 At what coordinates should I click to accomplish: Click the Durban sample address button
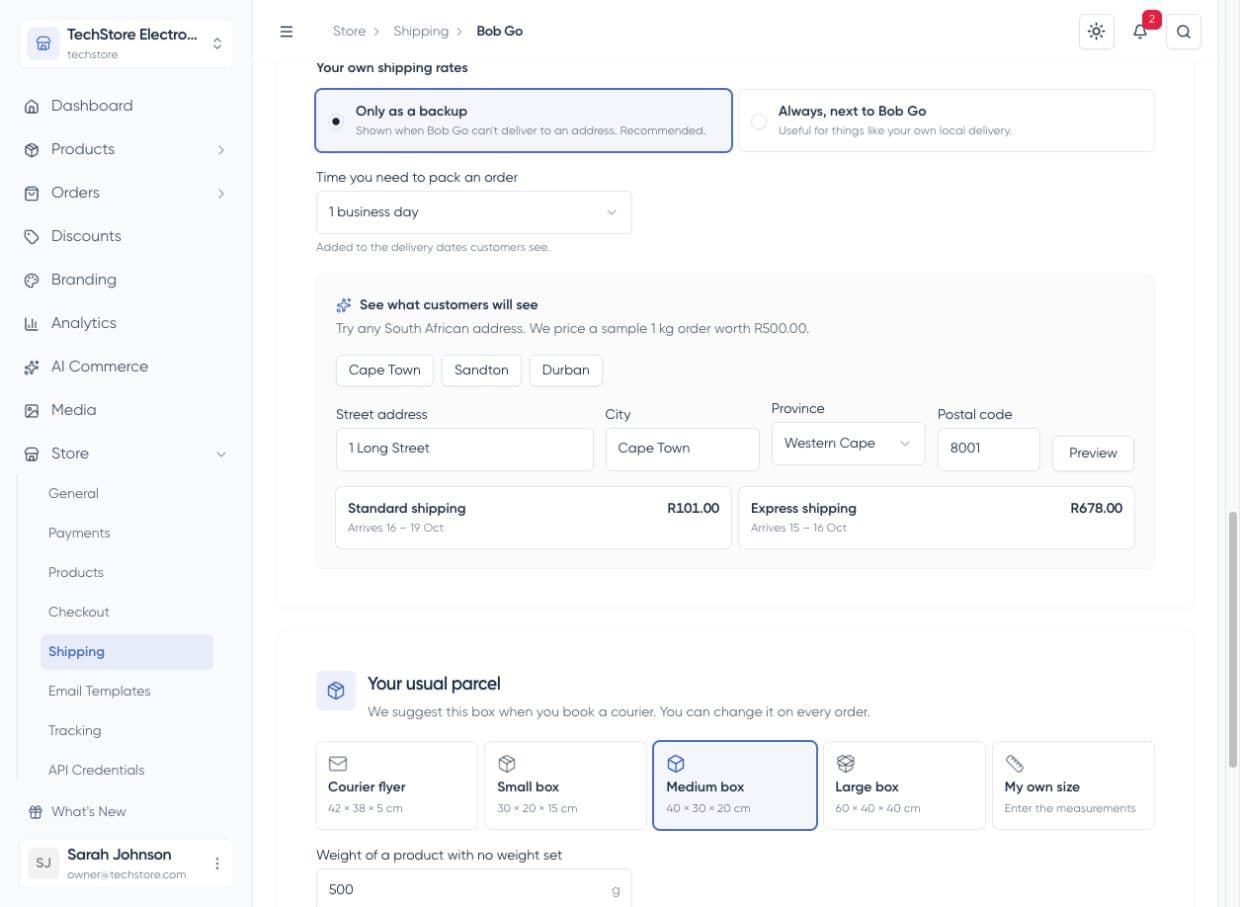(x=566, y=370)
